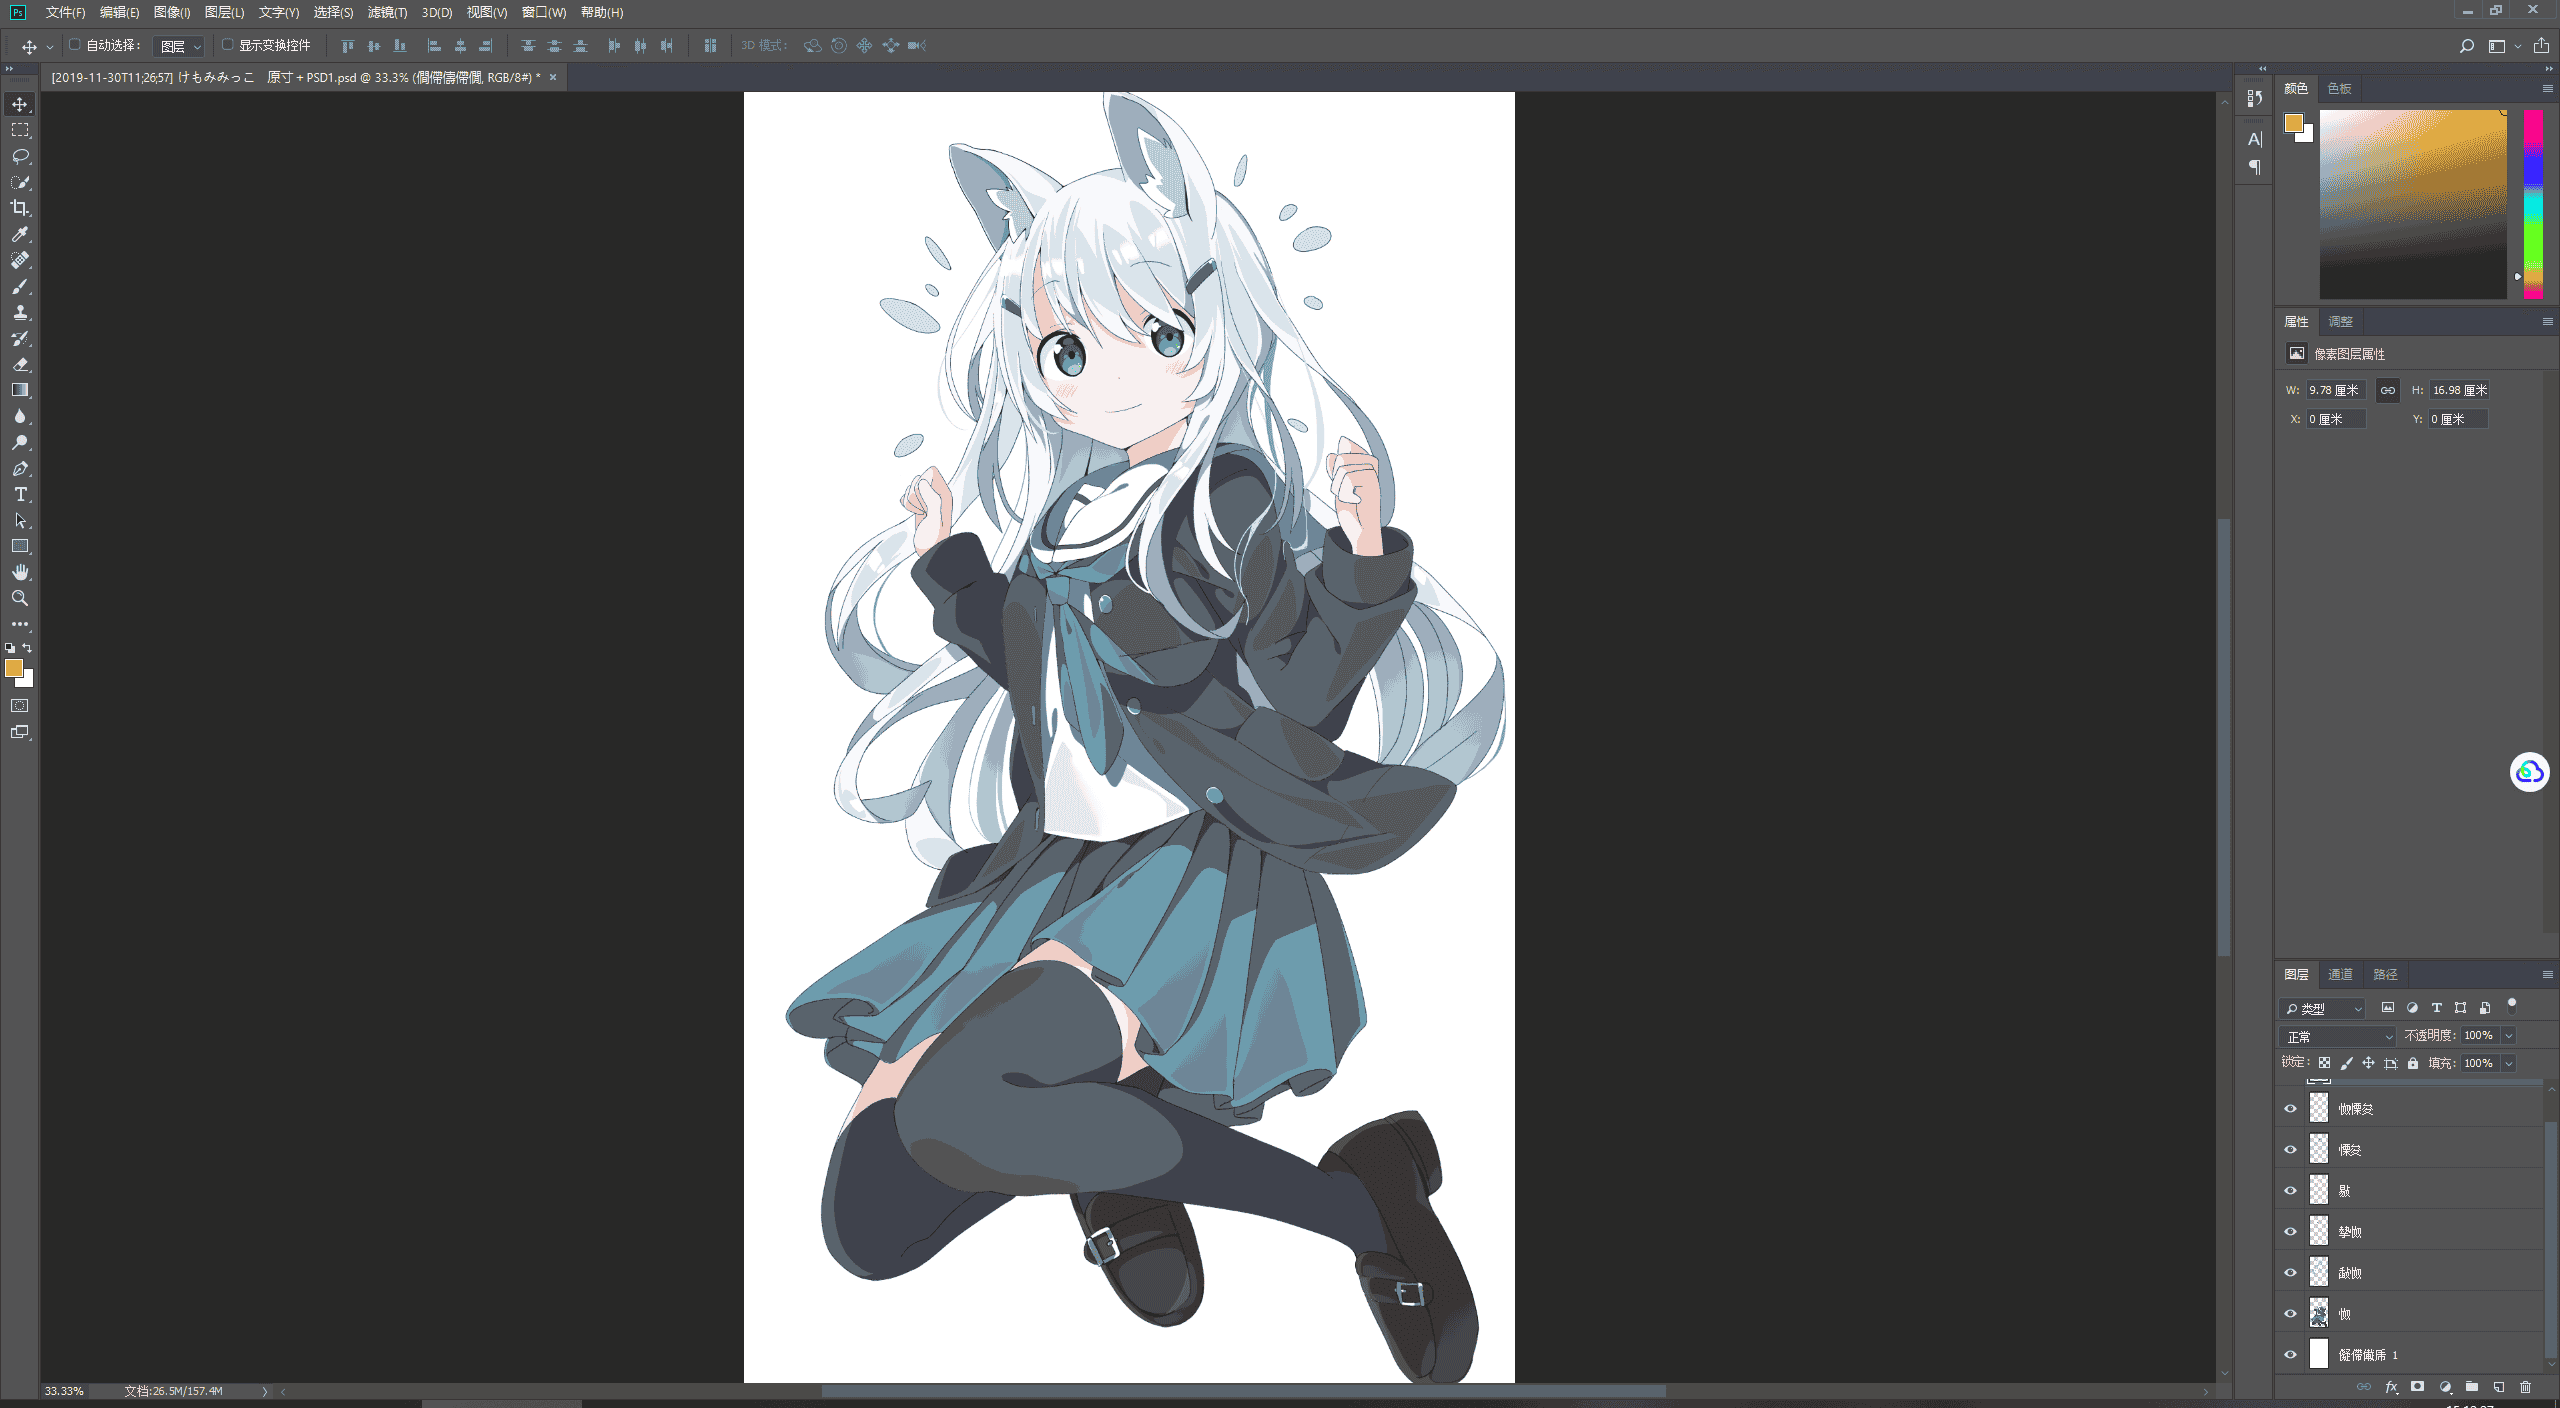Toggle lock all on layer
The height and width of the screenshot is (1408, 2560).
click(2413, 1063)
